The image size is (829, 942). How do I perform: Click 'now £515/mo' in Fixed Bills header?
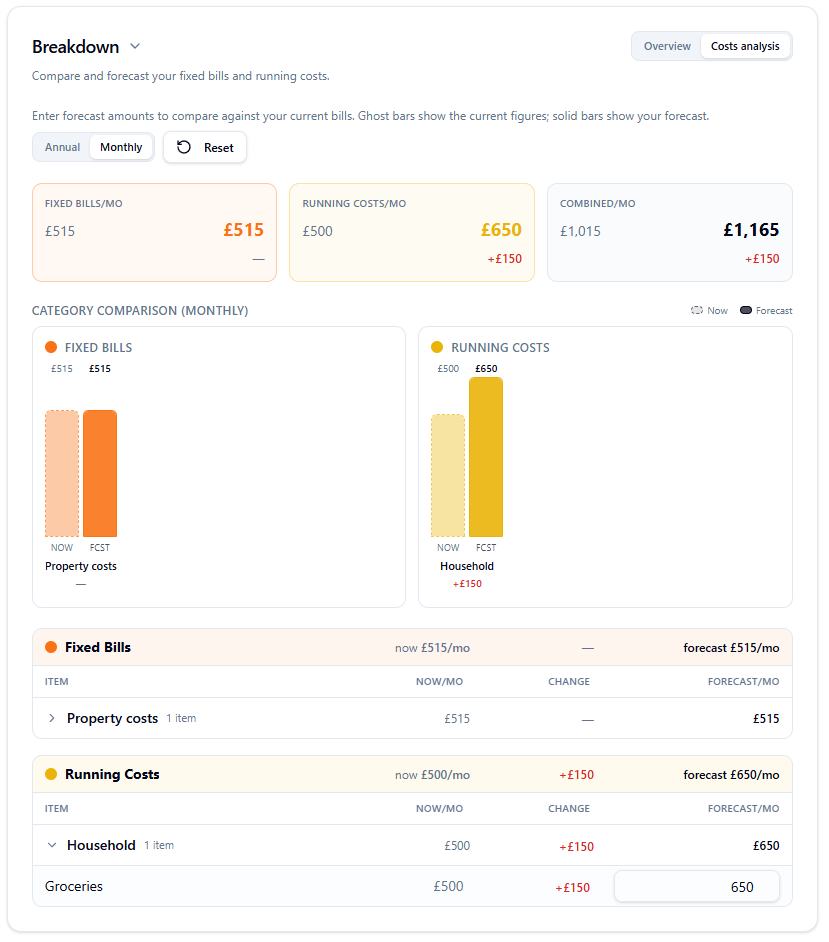coord(433,648)
